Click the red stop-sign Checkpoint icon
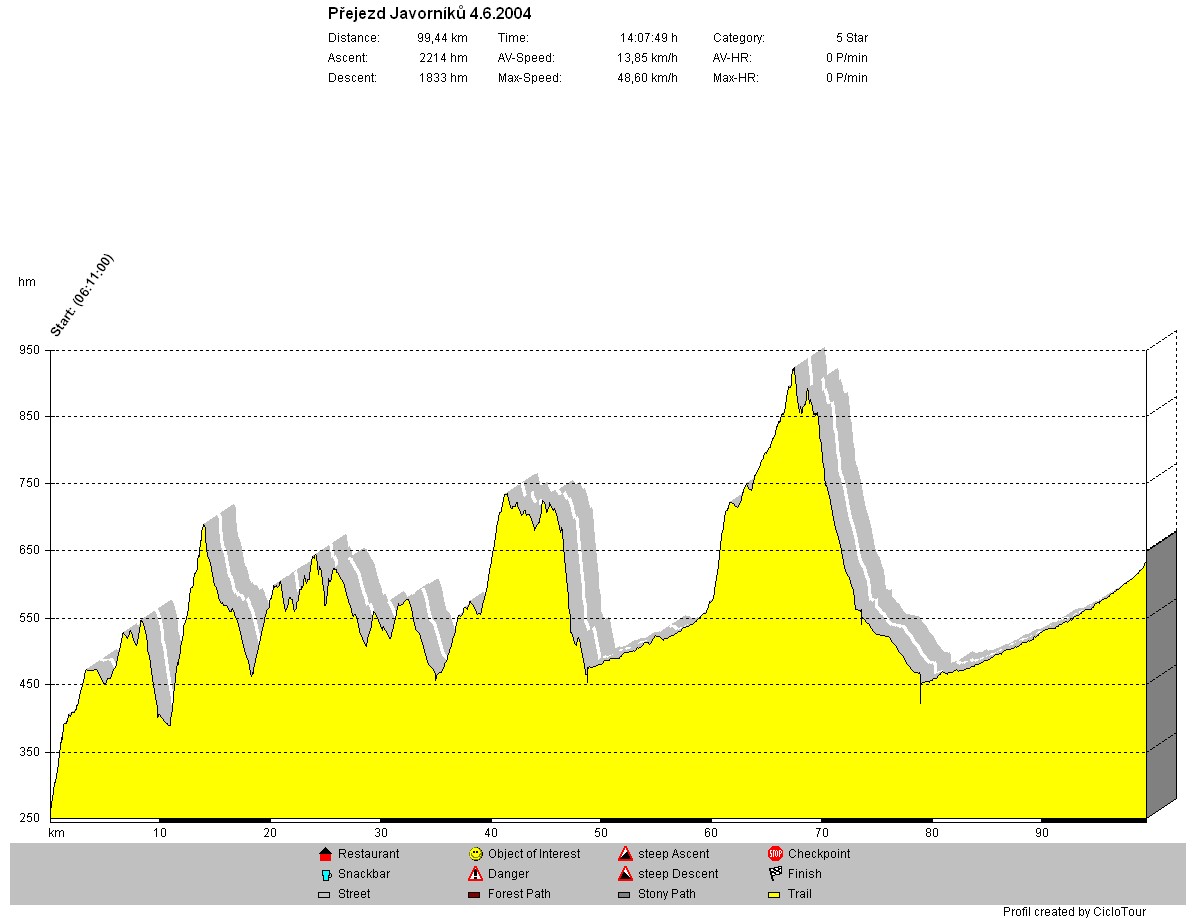 pos(775,854)
